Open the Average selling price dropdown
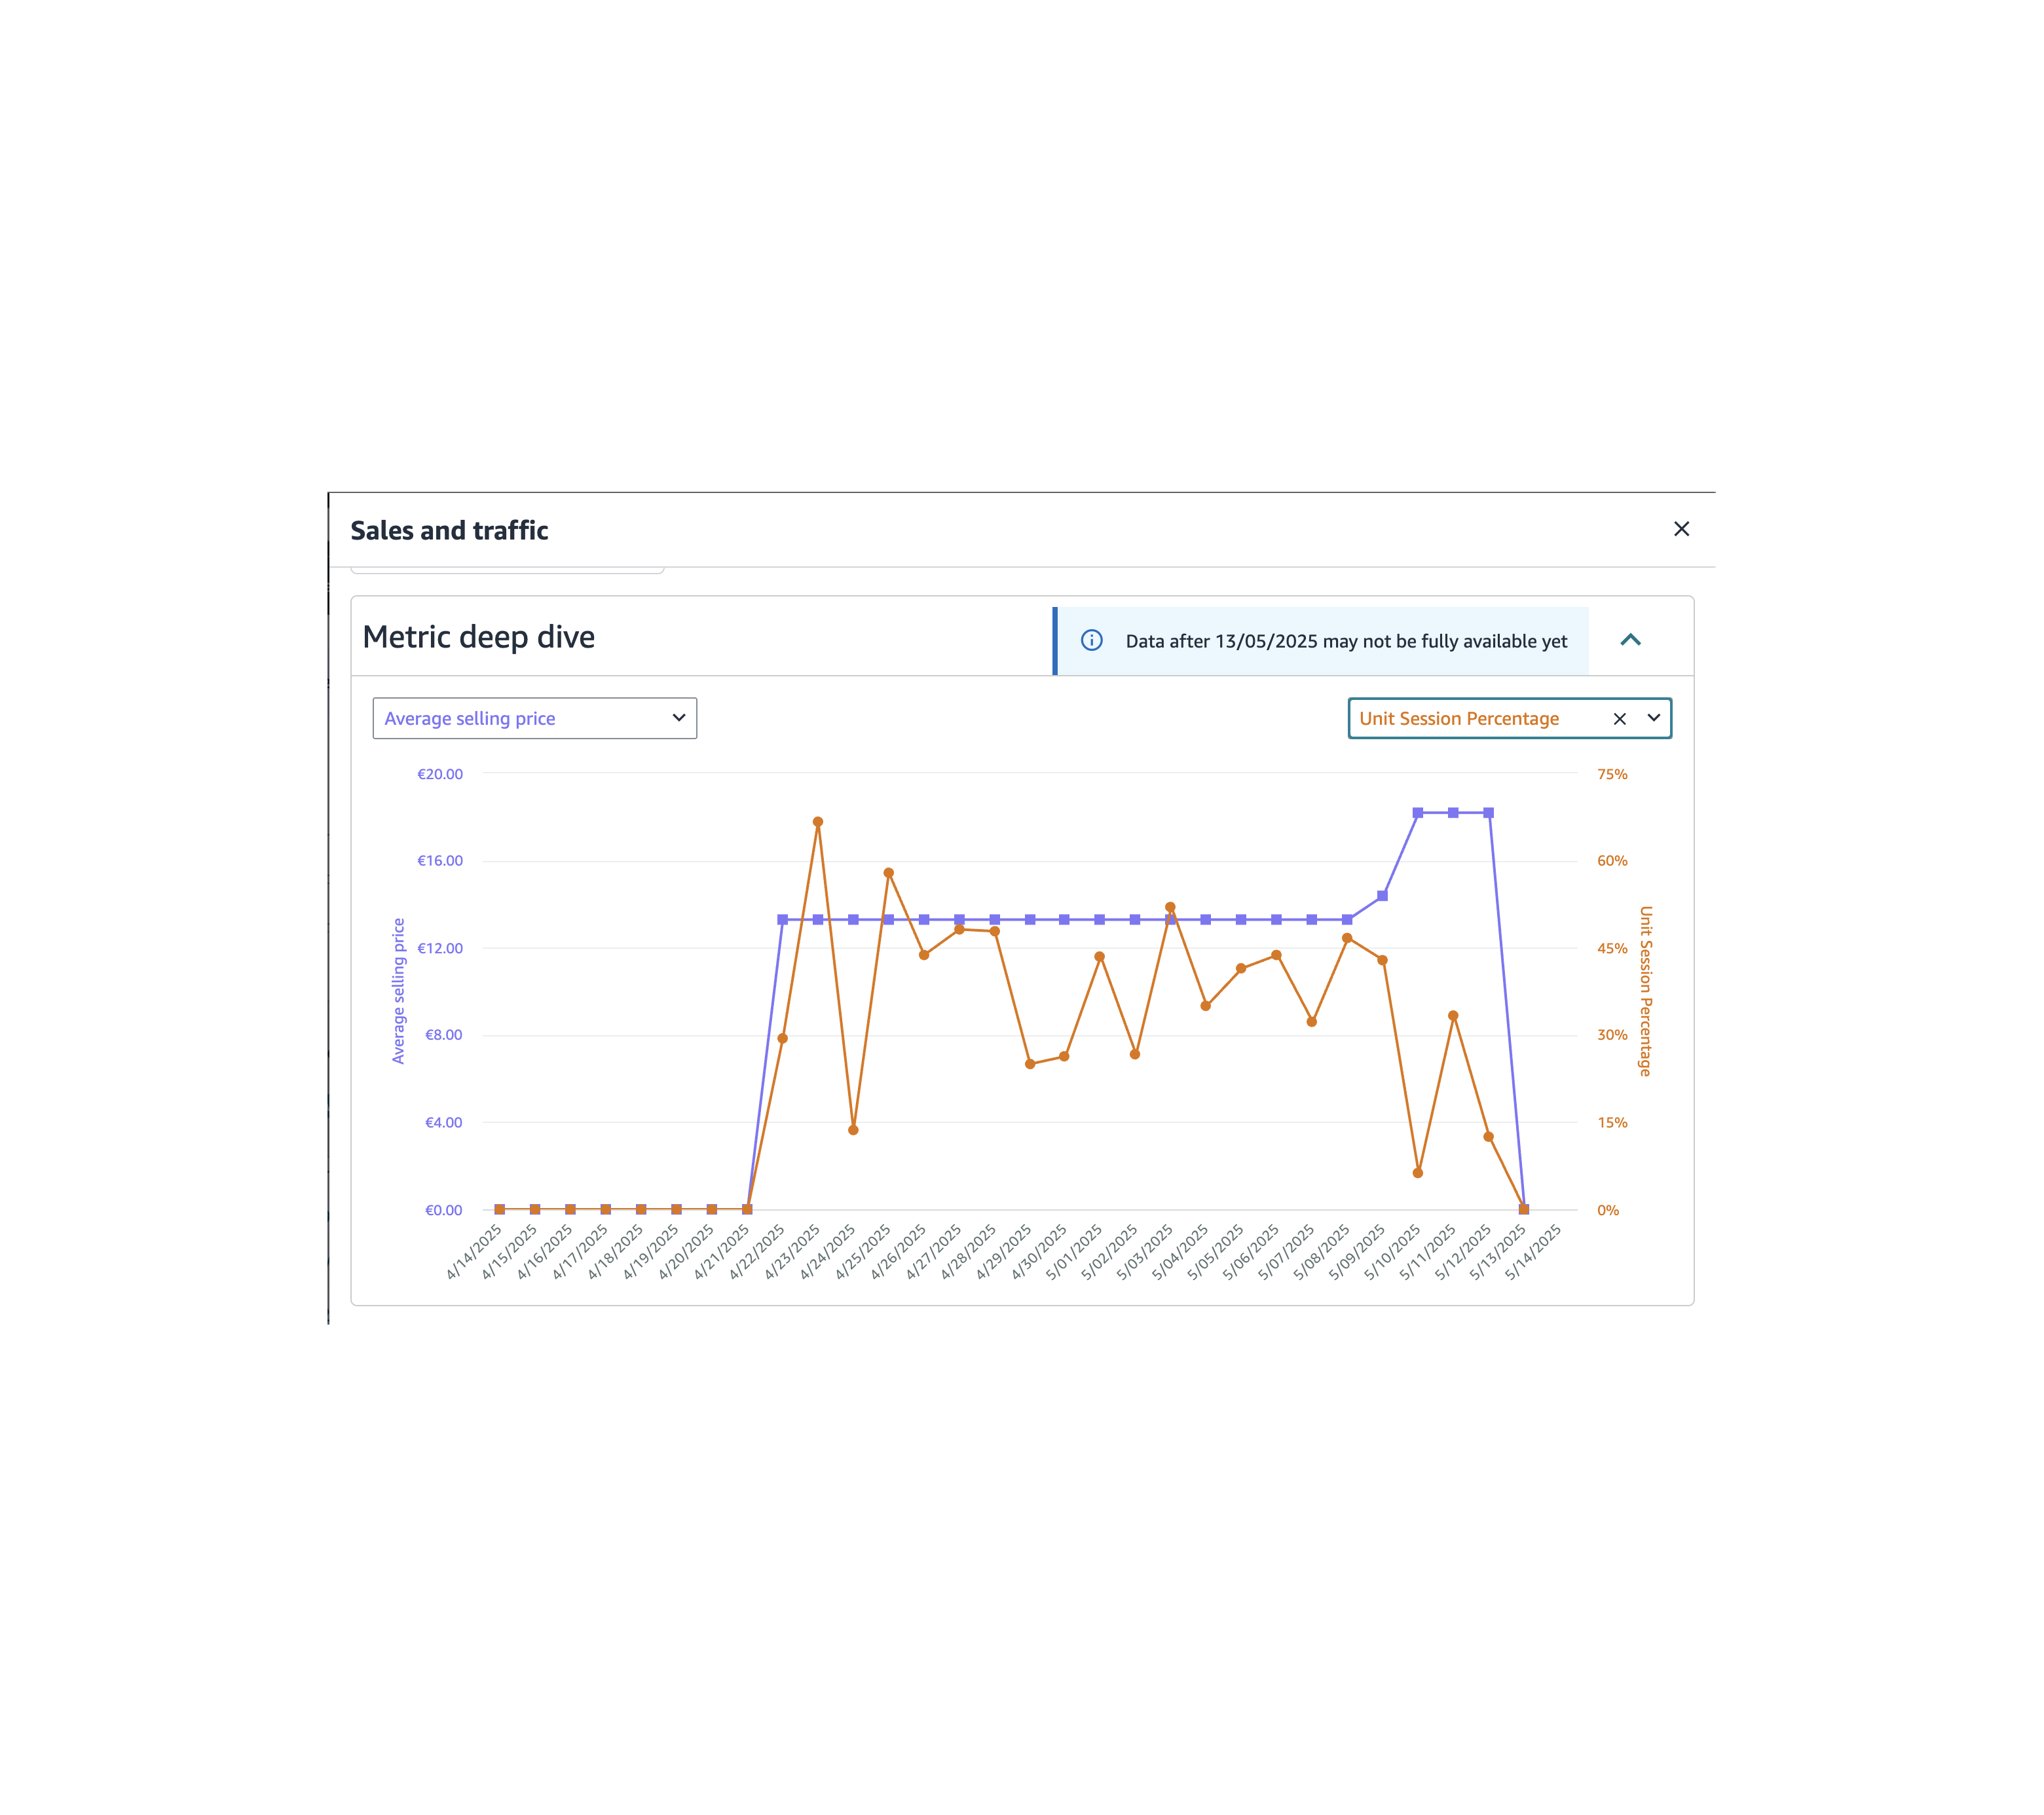The image size is (2044, 1815). 534,718
